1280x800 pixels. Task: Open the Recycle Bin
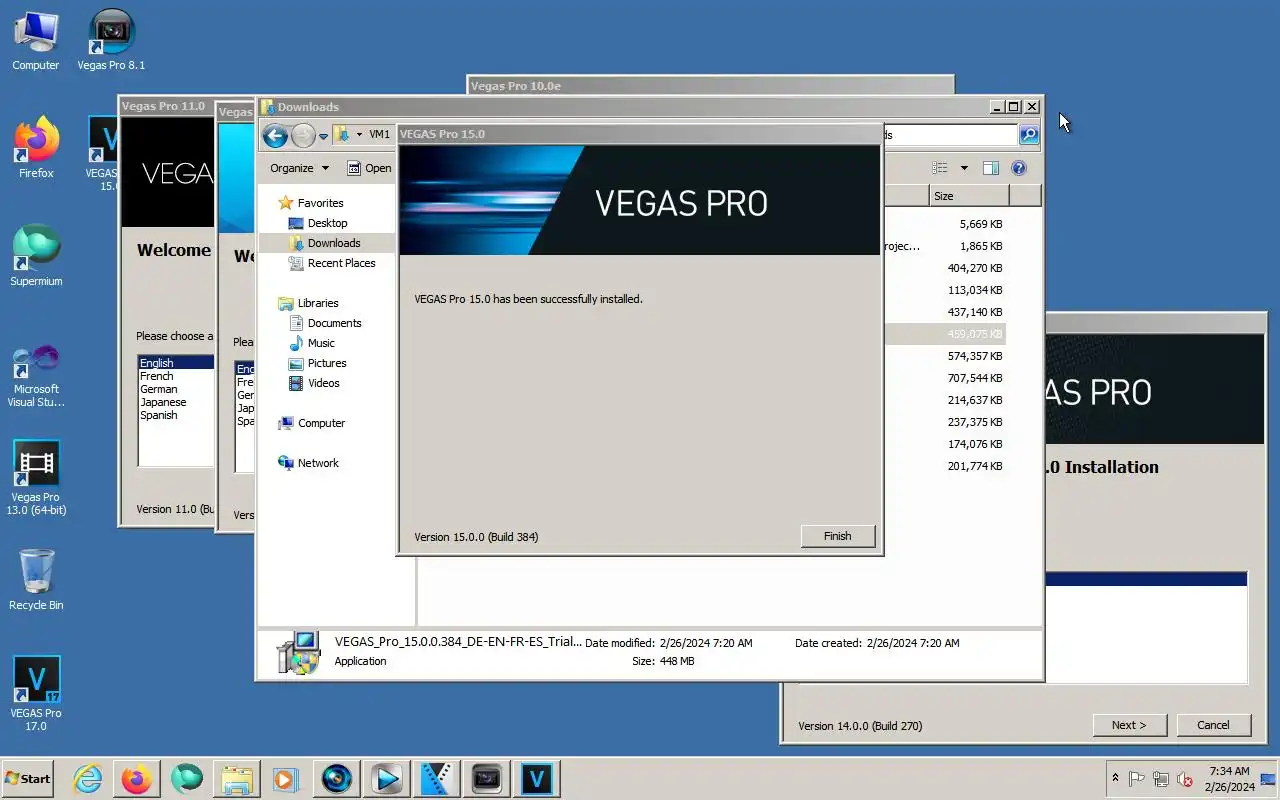[36, 580]
